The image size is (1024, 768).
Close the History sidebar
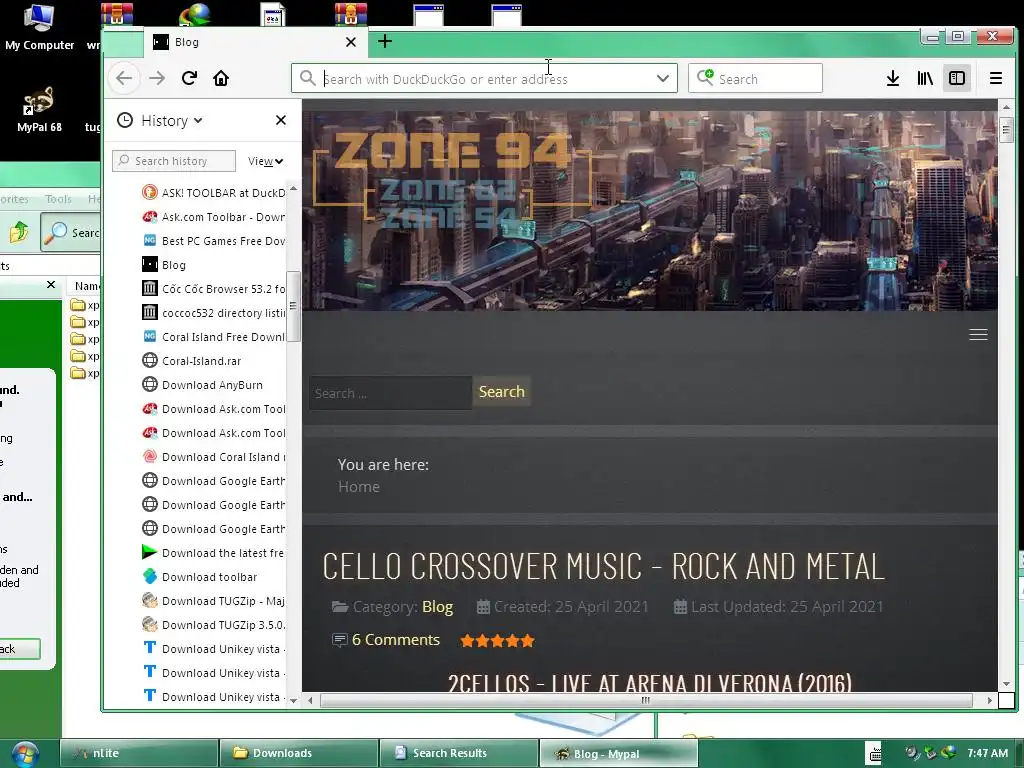click(281, 120)
